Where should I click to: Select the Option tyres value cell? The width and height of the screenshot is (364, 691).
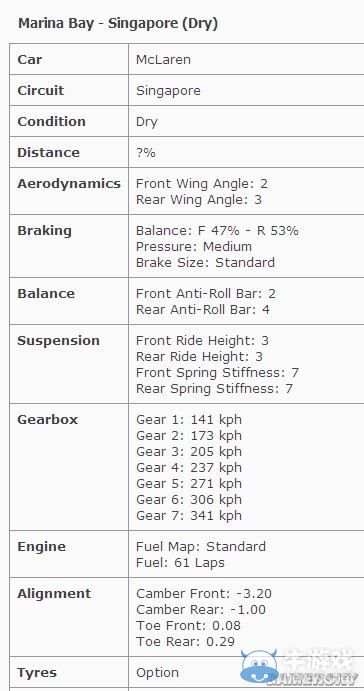246,672
